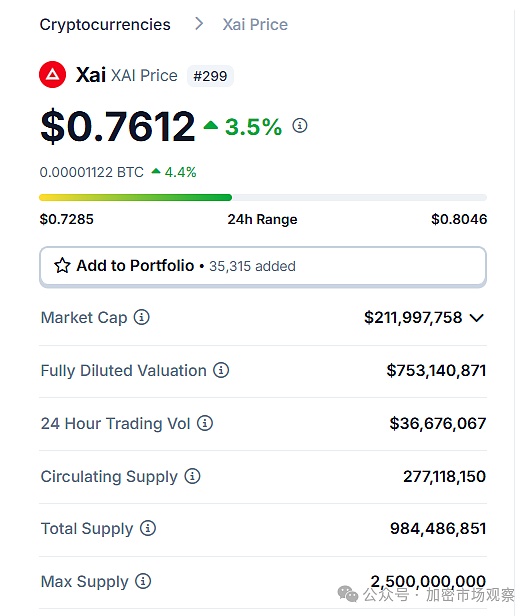The height and width of the screenshot is (616, 532).
Task: Open Market Cap info tooltip icon
Action: 142,317
